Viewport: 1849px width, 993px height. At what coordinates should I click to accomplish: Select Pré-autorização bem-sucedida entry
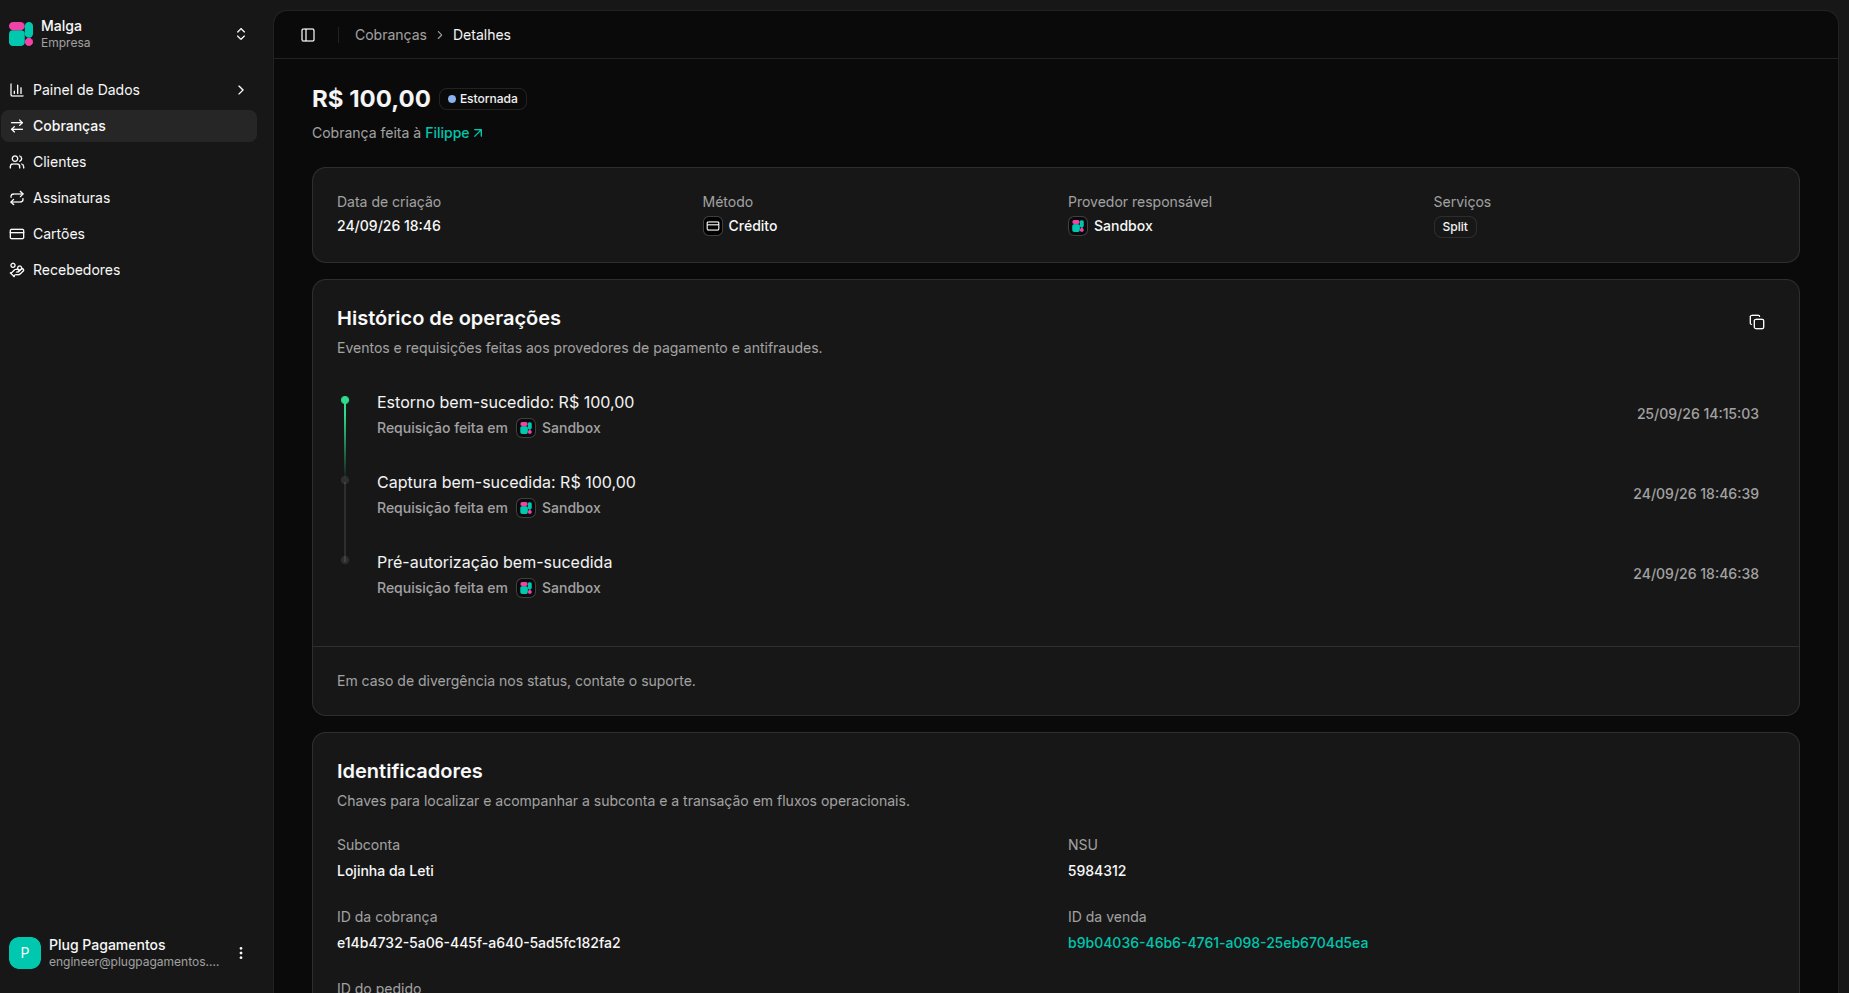point(494,562)
